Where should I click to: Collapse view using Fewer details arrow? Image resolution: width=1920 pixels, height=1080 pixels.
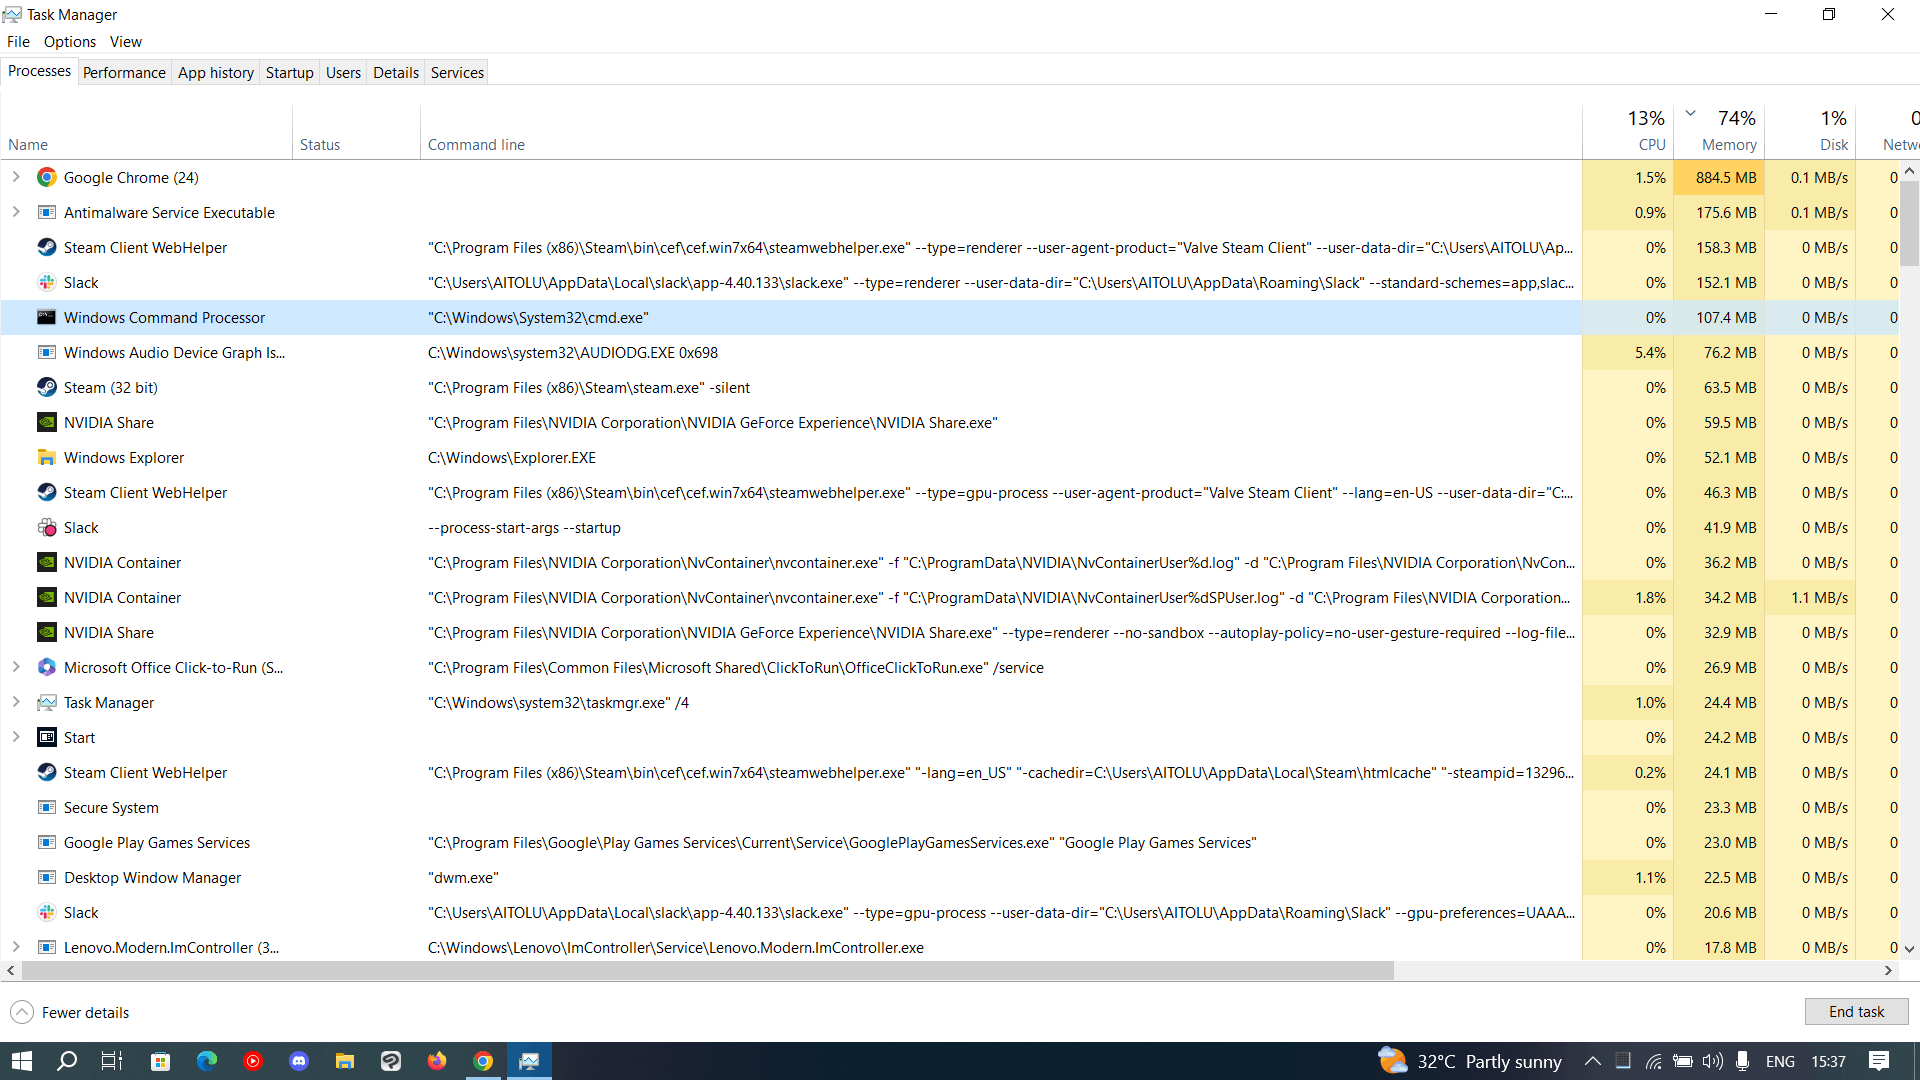point(22,1012)
